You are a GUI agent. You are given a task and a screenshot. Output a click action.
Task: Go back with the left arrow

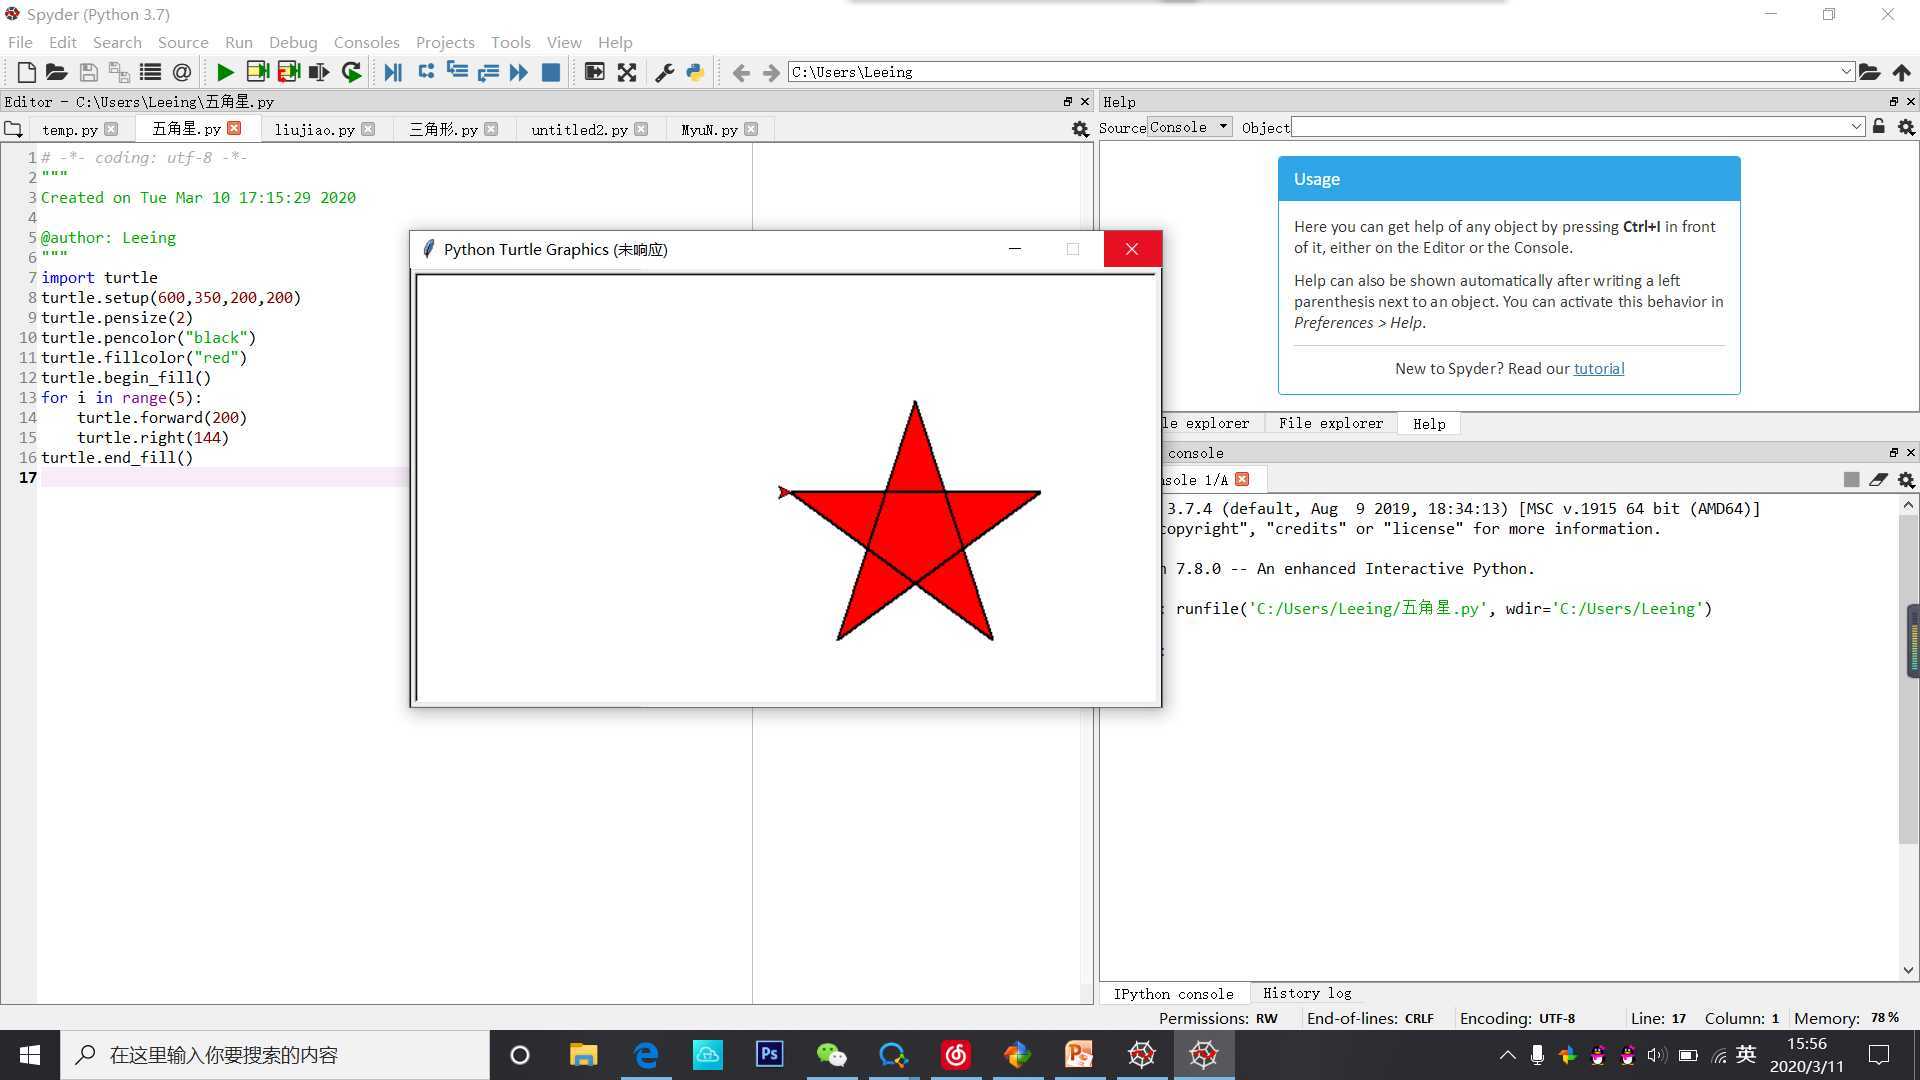(741, 72)
